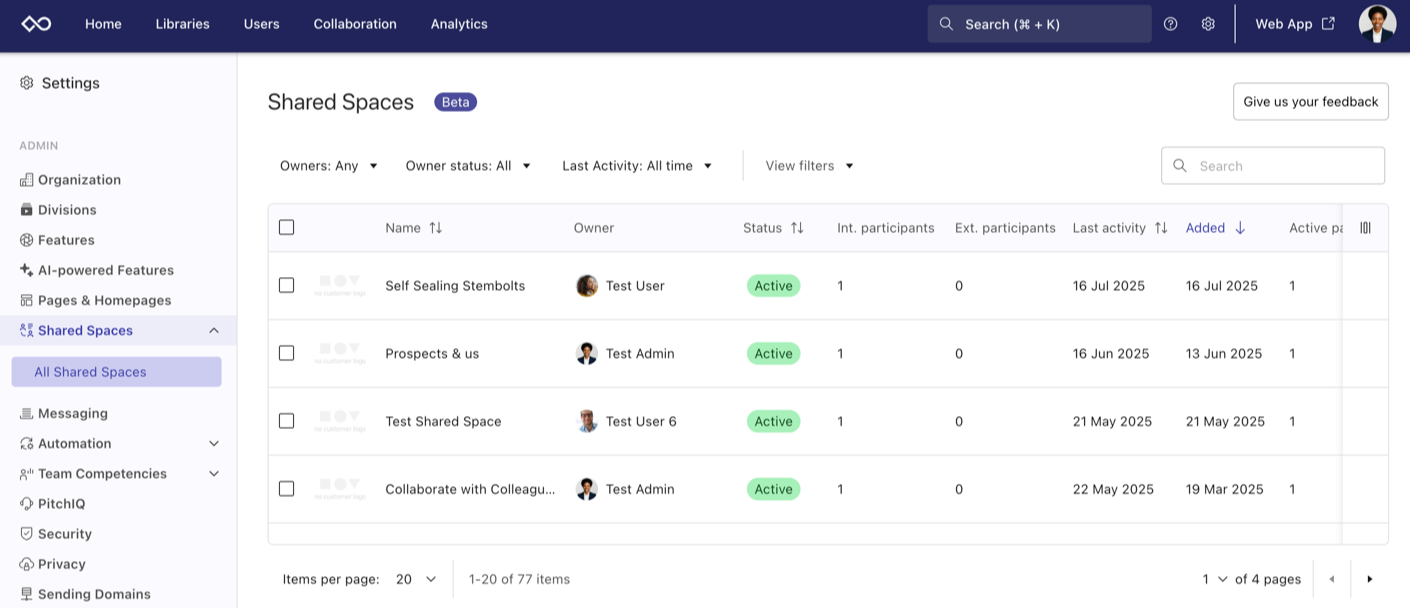This screenshot has width=1410, height=608.
Task: Open the PitchIQ settings
Action: click(x=65, y=503)
